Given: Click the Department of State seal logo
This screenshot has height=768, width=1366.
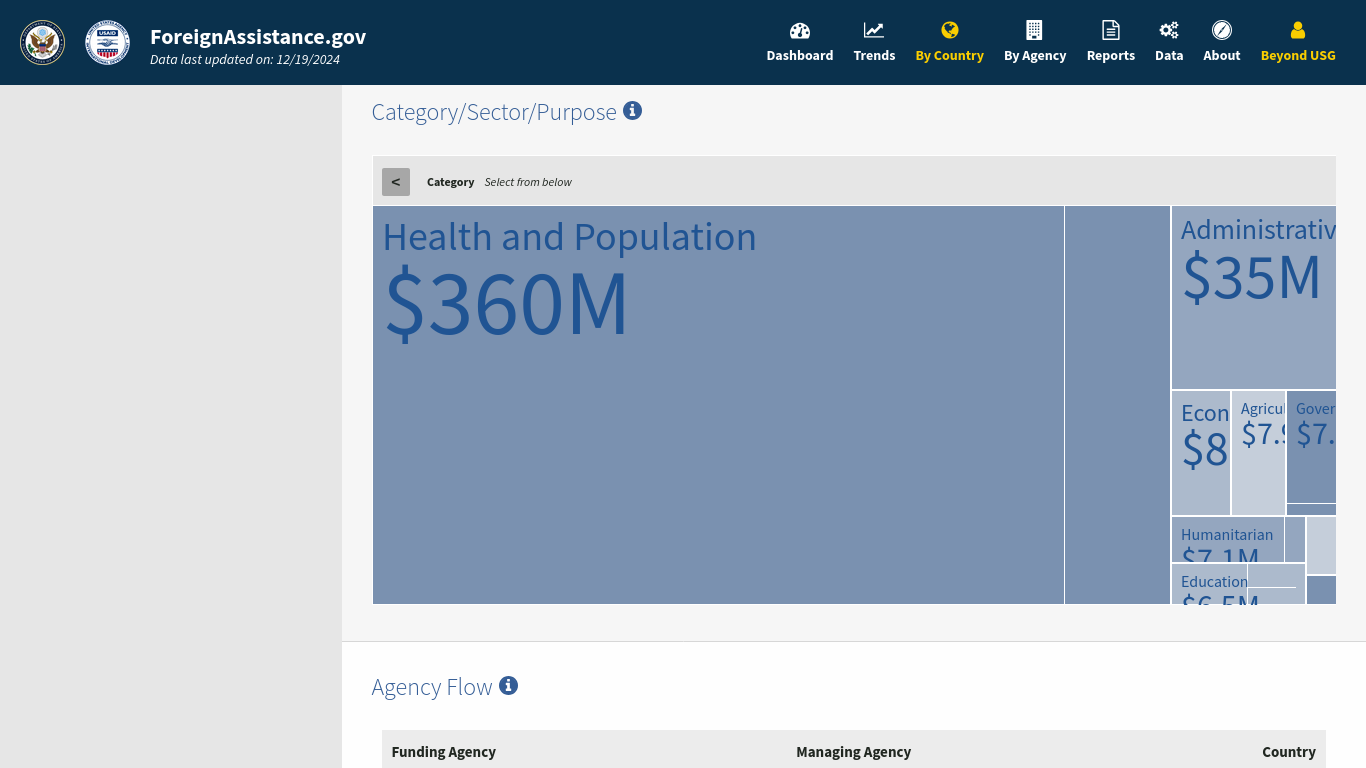Looking at the screenshot, I should (x=42, y=42).
